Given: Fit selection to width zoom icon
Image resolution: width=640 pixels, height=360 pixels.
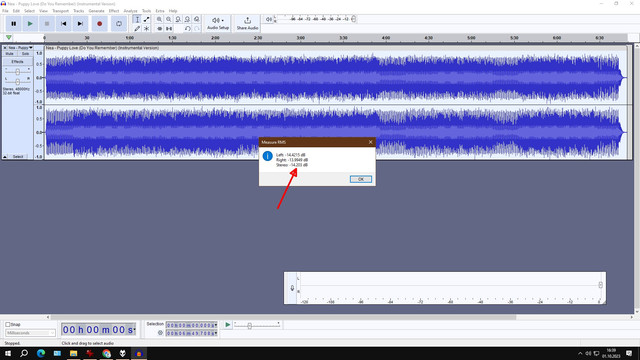Looking at the screenshot, I should coord(178,19).
